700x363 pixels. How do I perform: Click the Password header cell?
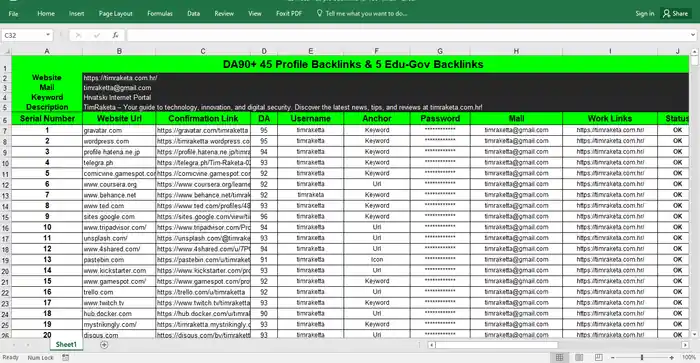point(440,118)
